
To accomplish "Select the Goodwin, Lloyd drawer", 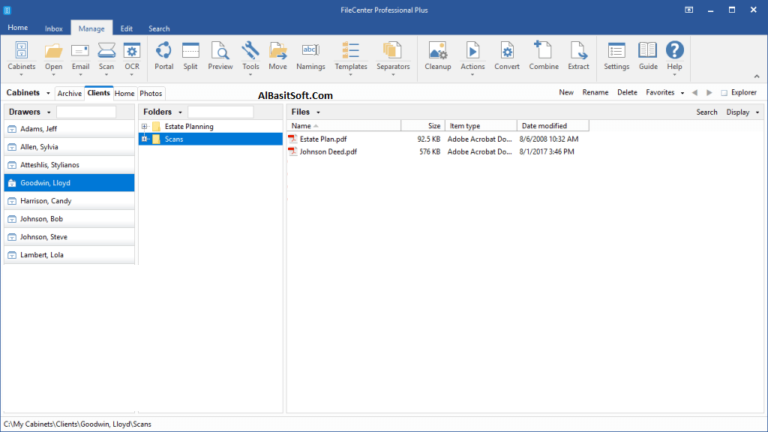I will (x=69, y=183).
